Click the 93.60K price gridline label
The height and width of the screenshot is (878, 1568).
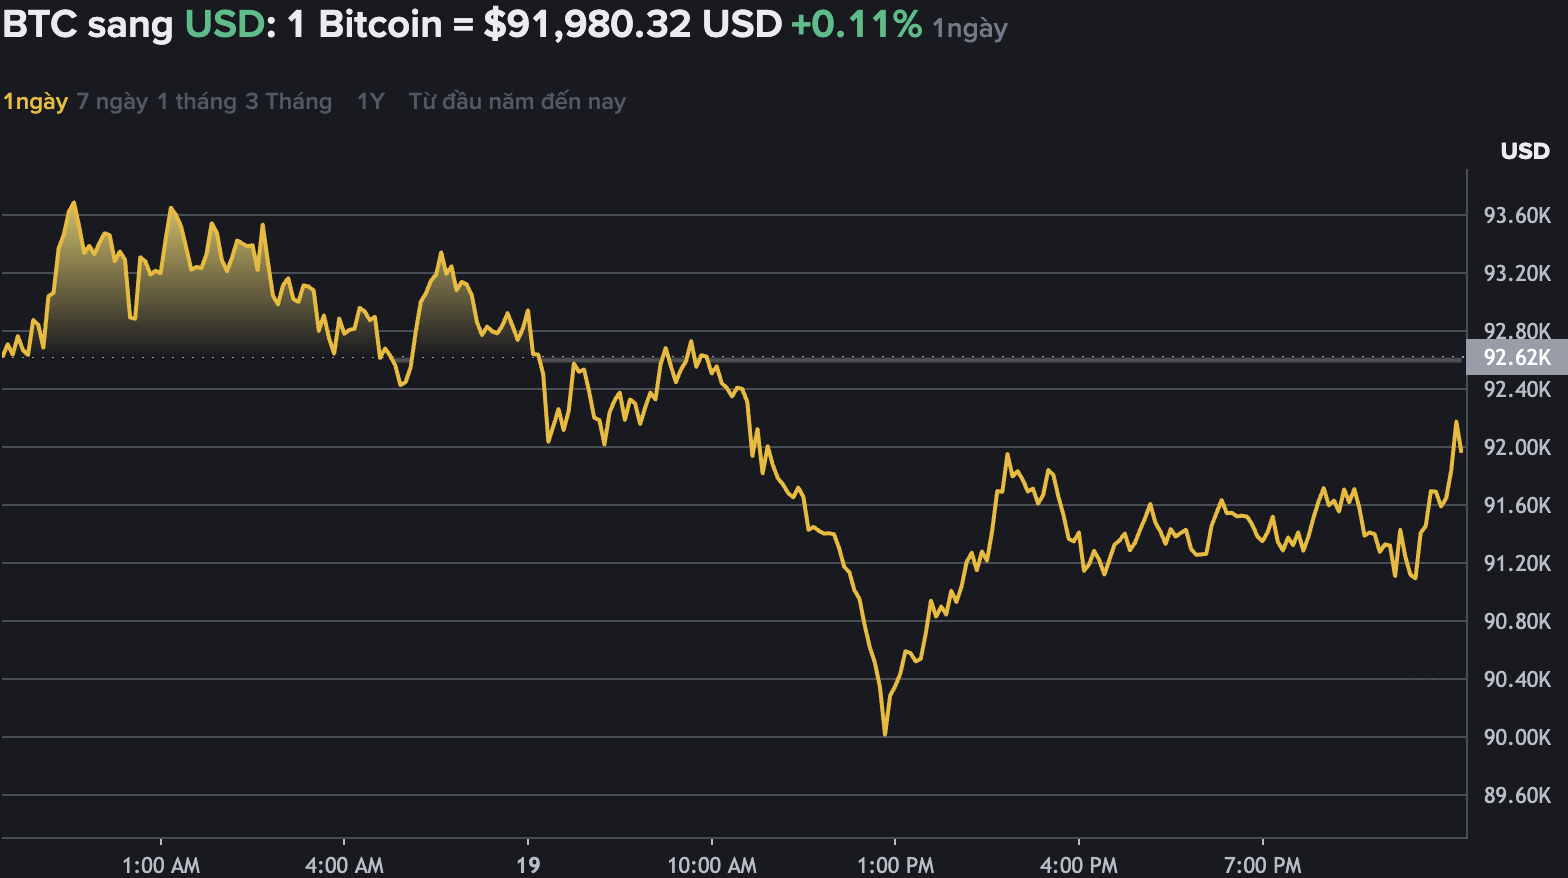click(1518, 215)
